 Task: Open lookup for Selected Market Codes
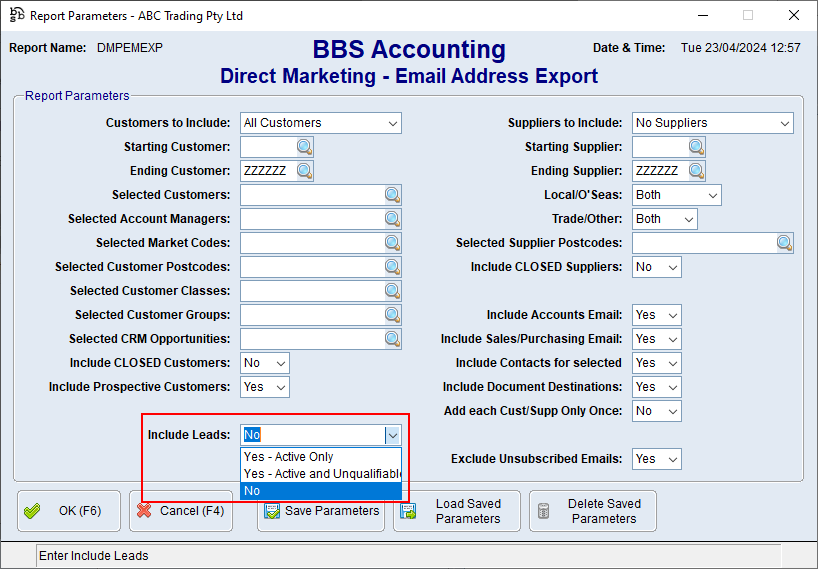[x=392, y=243]
